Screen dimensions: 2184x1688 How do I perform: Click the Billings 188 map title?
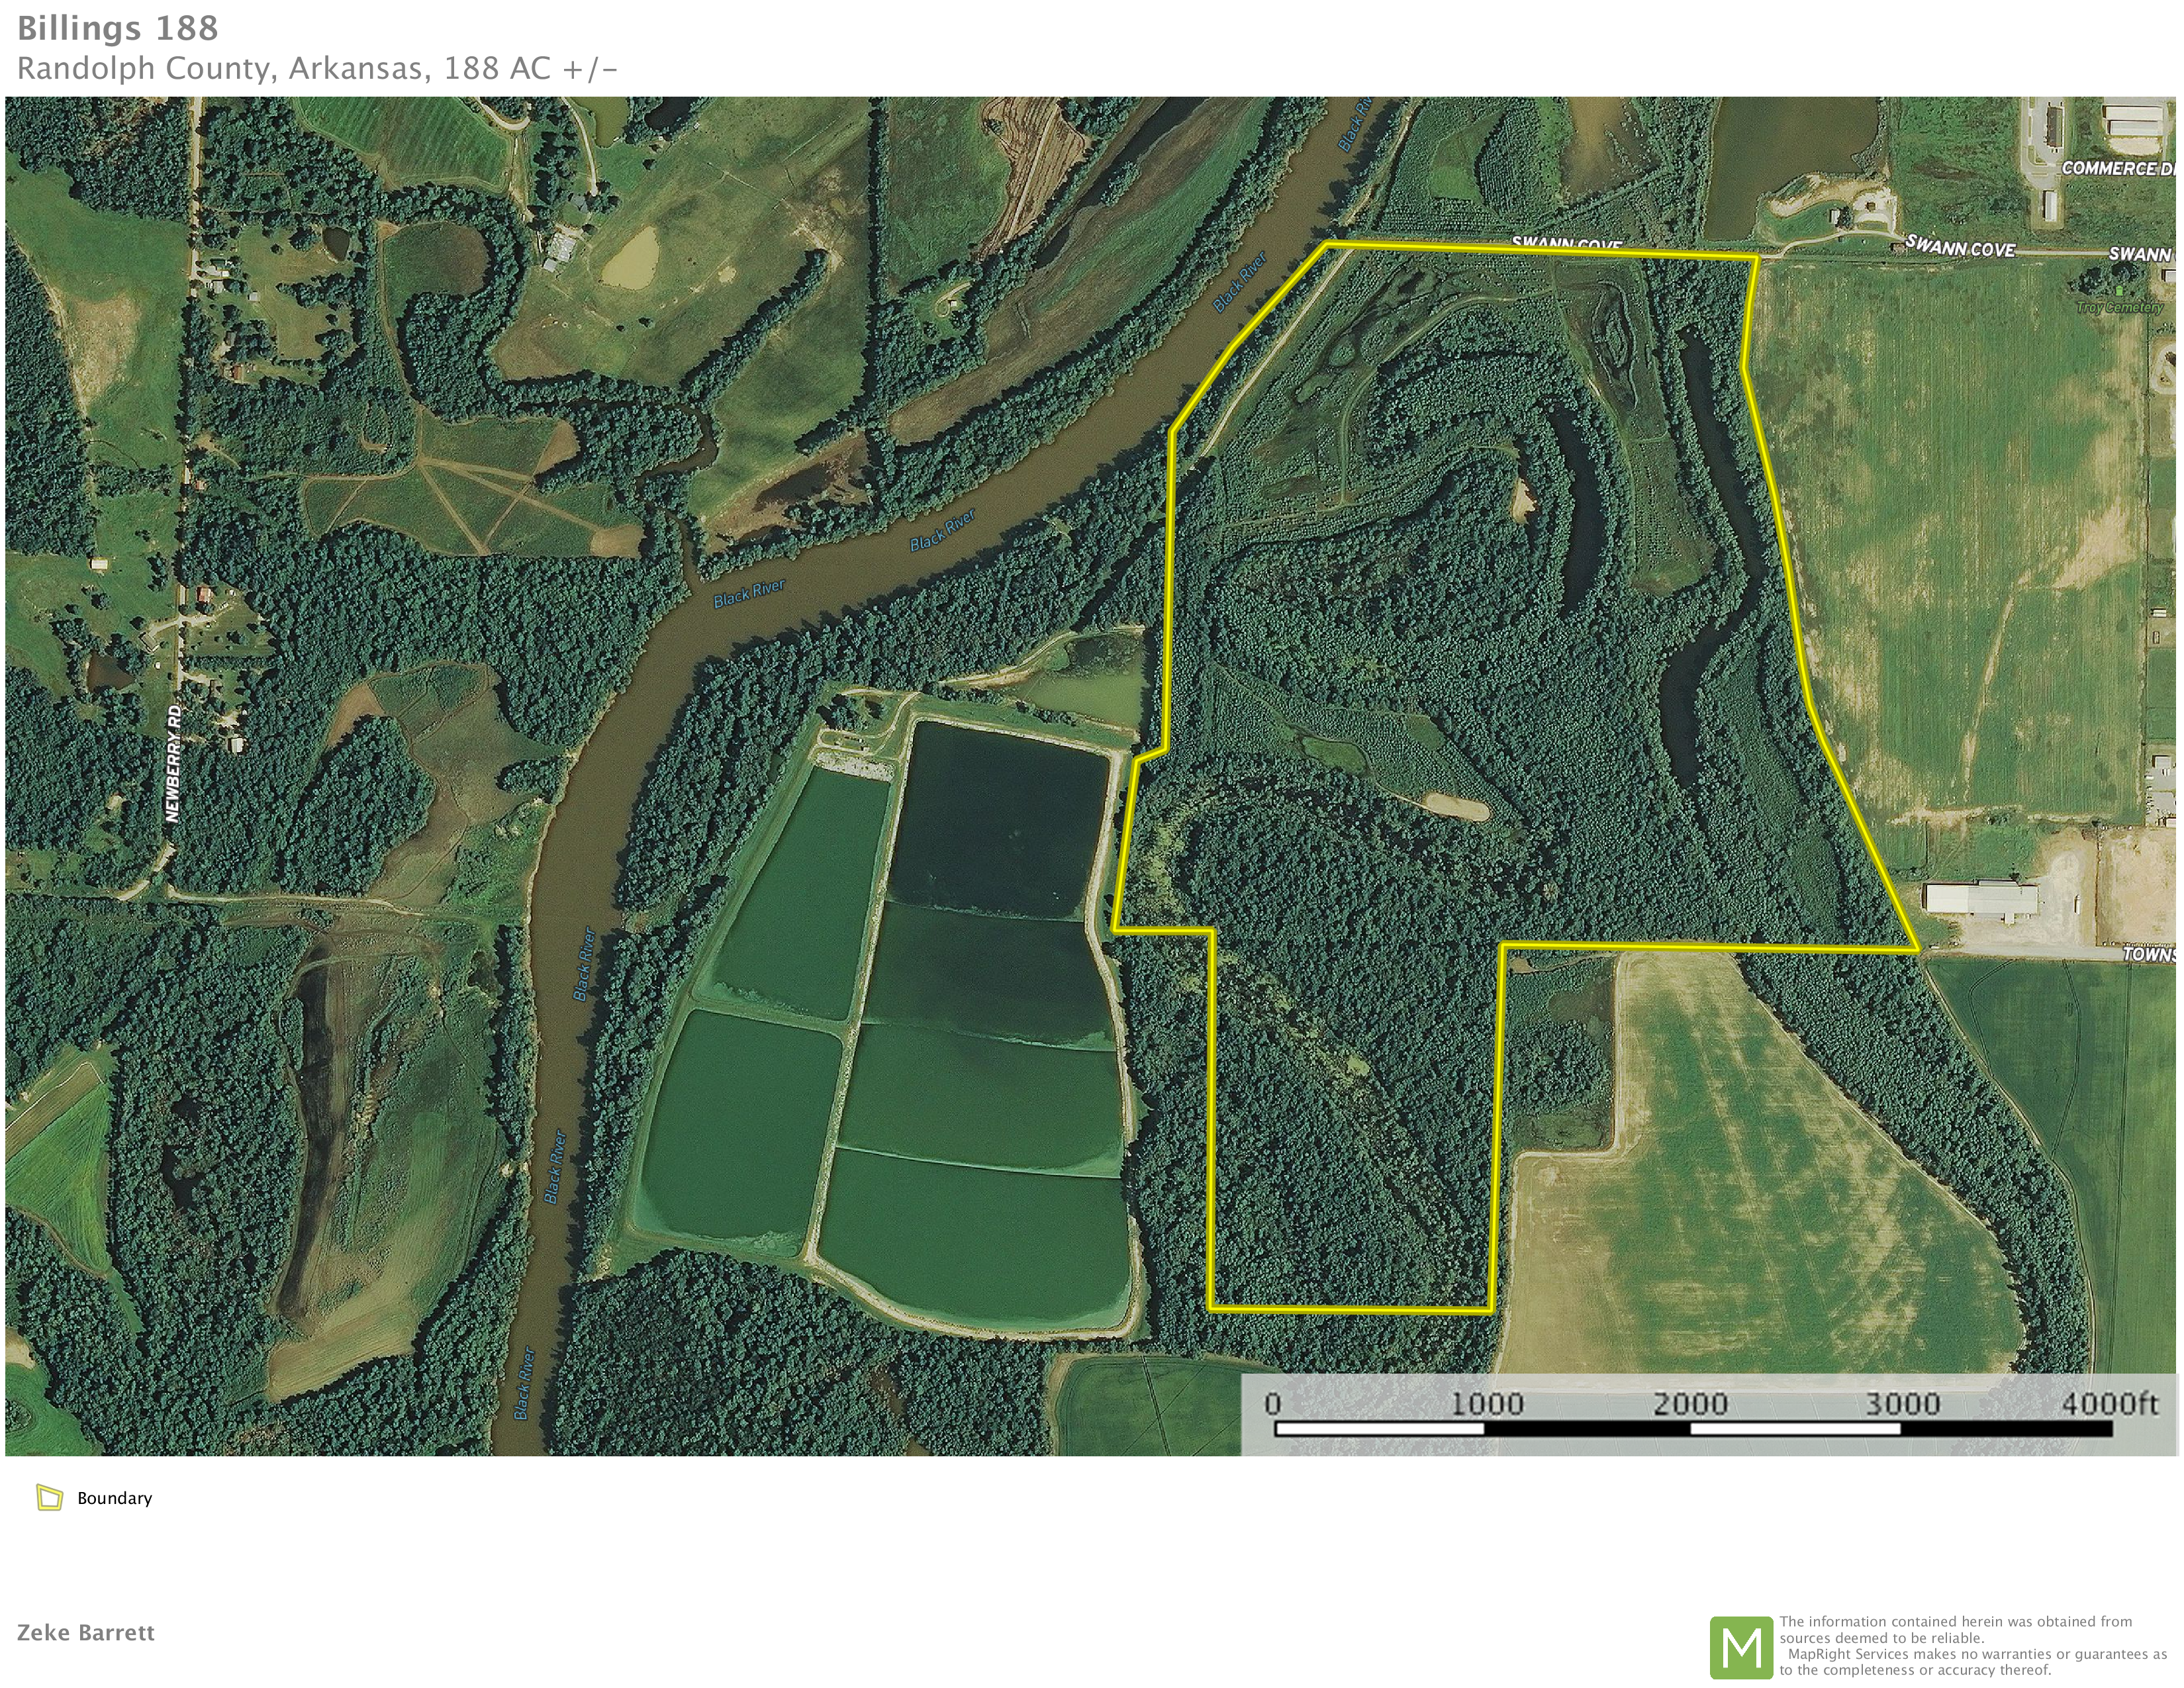[x=117, y=28]
